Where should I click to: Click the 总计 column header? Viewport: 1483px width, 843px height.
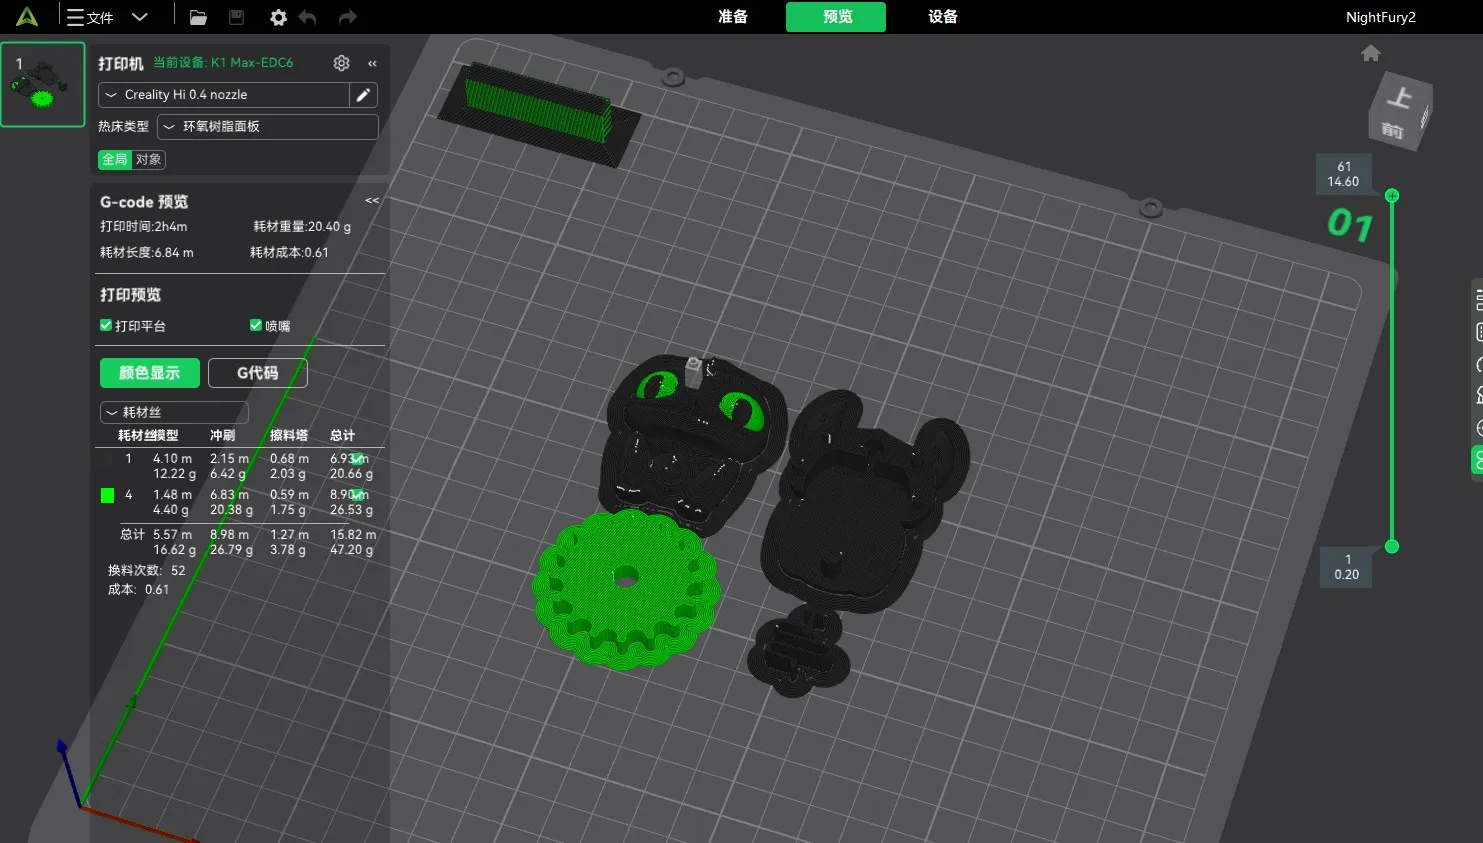pos(342,435)
